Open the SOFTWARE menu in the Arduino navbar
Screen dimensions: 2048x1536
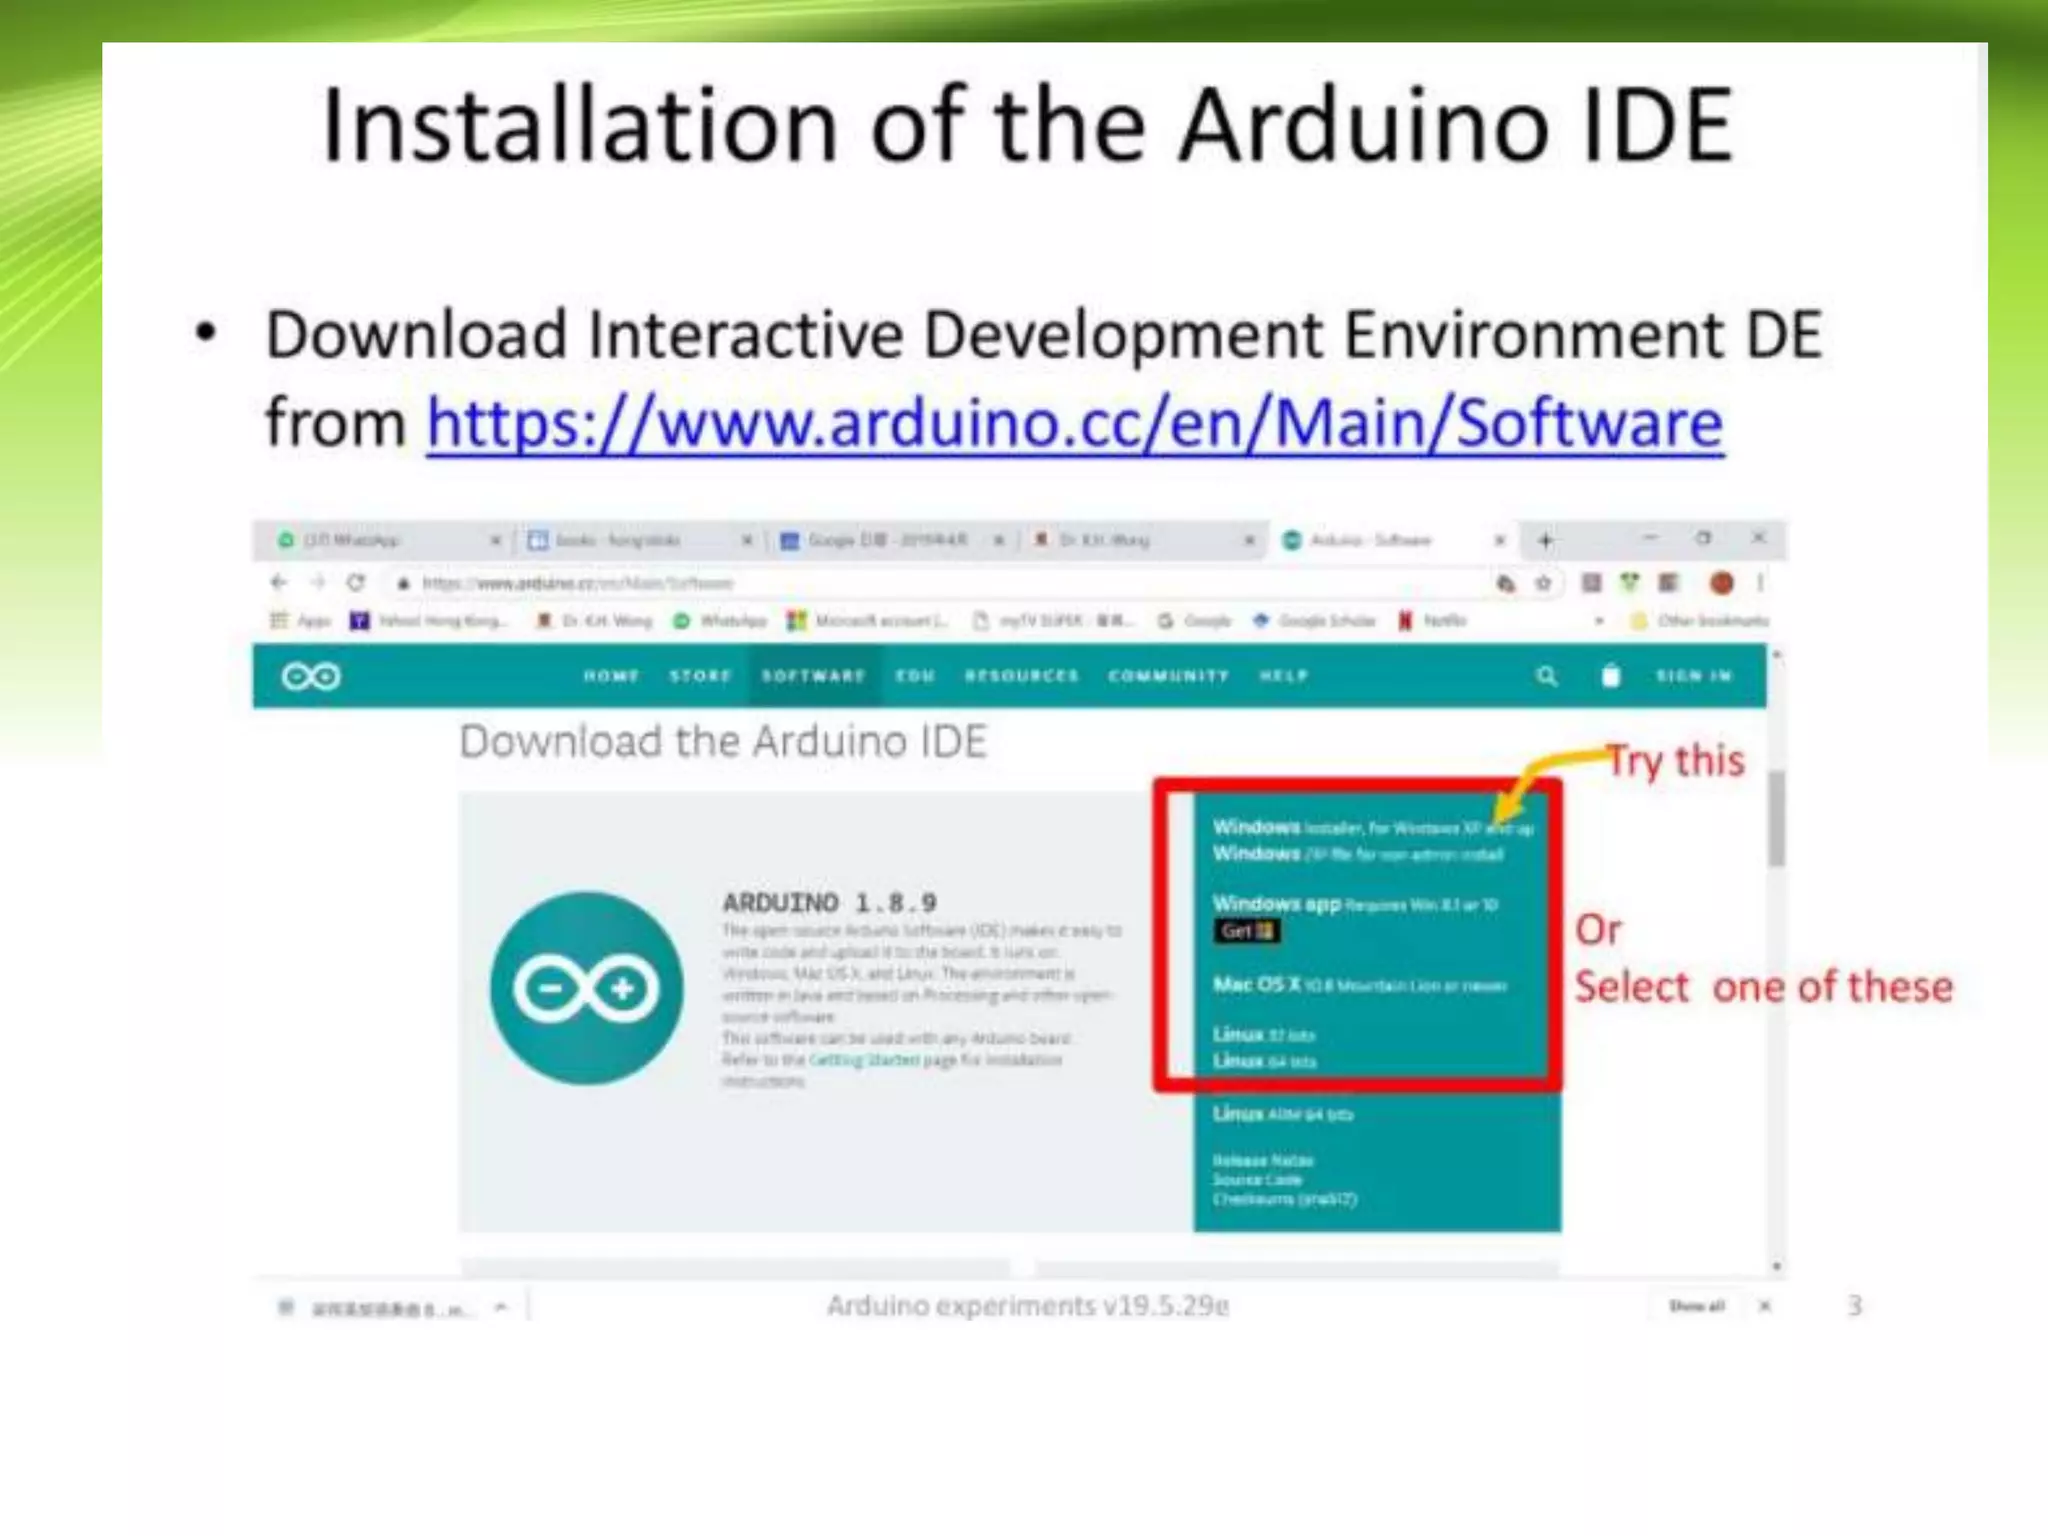813,677
